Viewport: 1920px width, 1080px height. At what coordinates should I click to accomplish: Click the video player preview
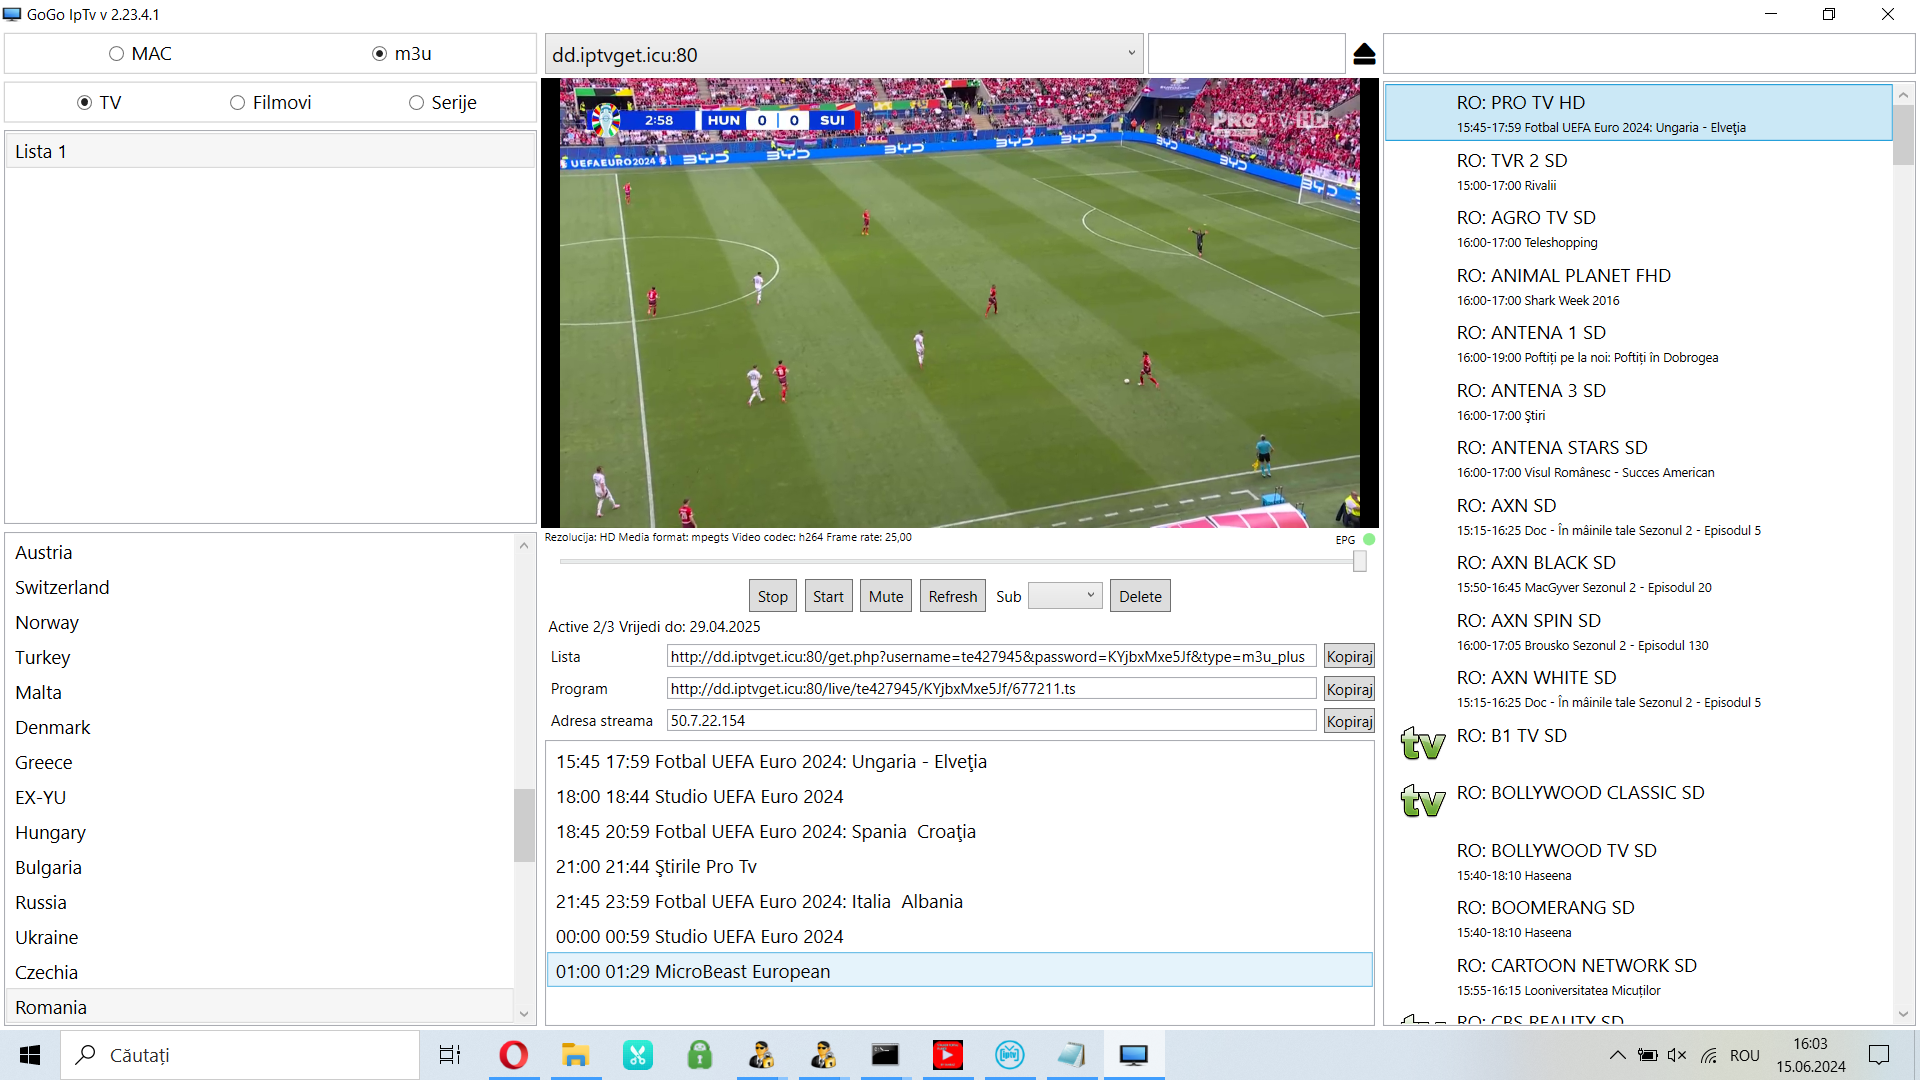coord(960,303)
